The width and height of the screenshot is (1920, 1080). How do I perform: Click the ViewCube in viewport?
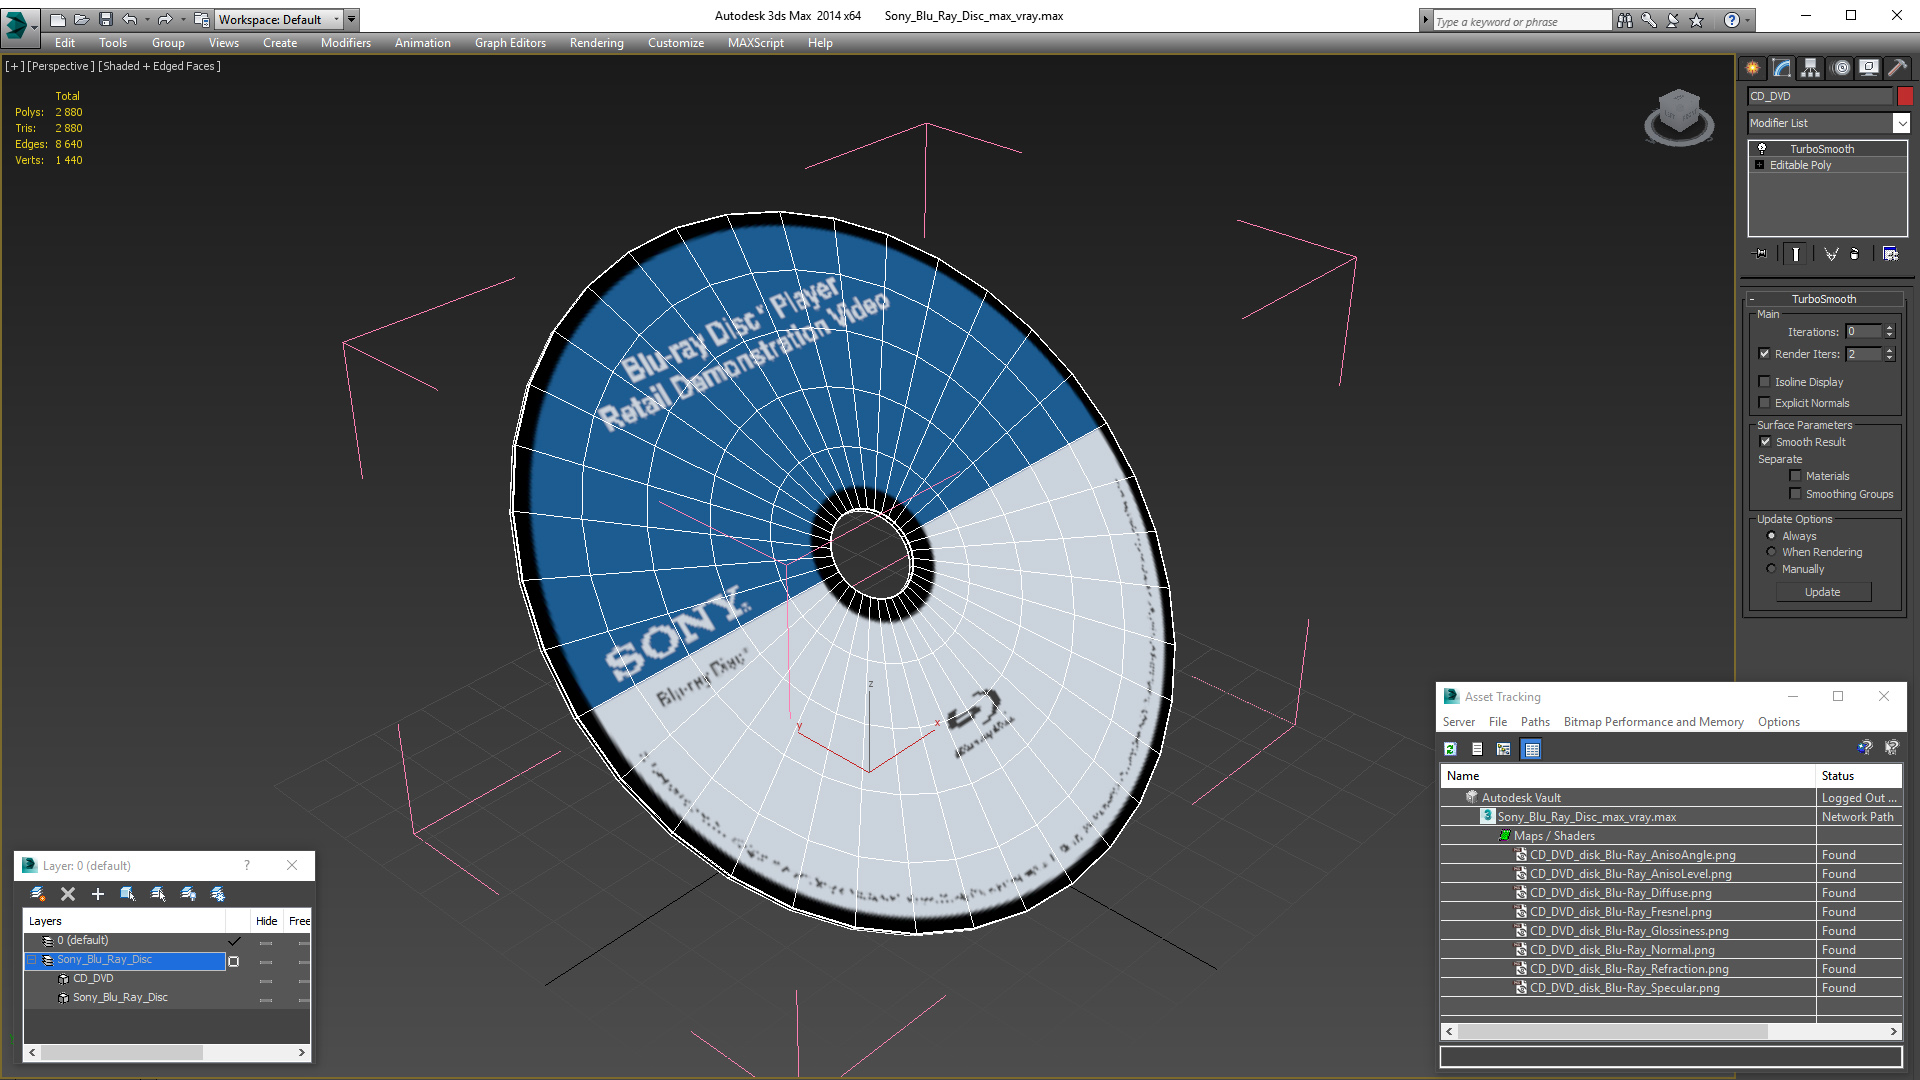[1679, 117]
